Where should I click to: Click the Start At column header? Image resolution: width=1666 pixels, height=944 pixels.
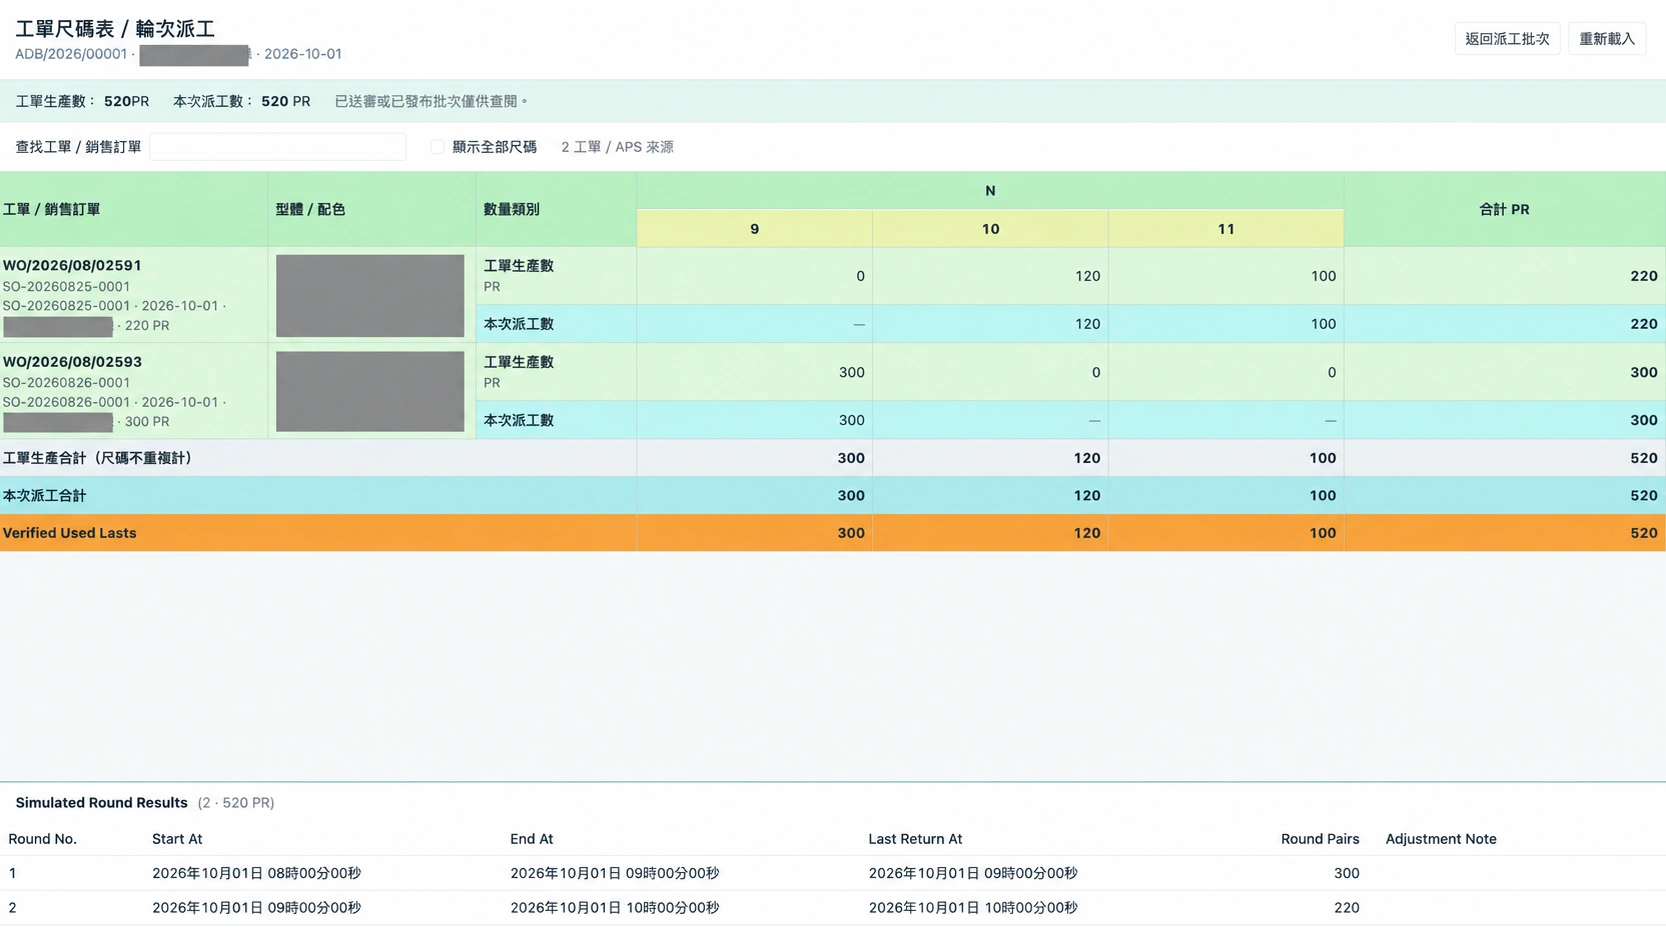coord(177,839)
